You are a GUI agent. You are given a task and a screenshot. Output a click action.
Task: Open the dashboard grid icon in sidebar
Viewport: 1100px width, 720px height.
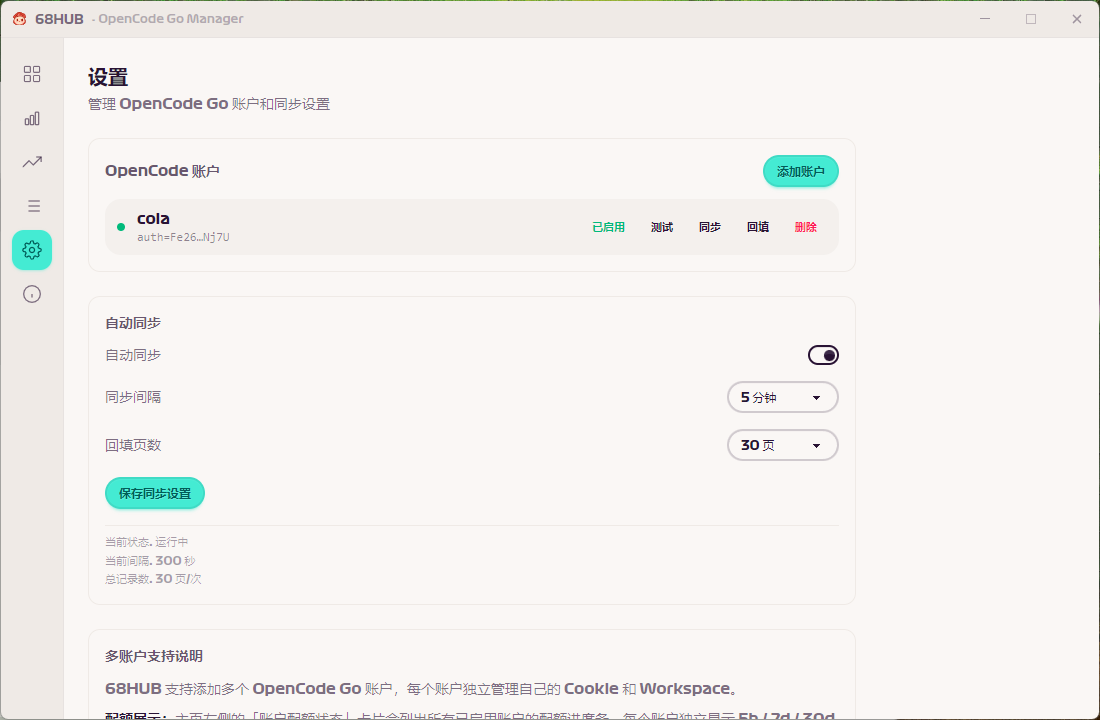[32, 74]
